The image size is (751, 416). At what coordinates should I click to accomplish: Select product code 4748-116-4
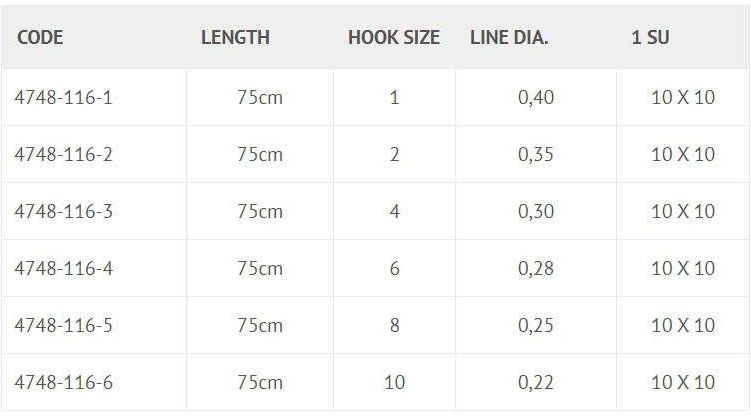click(x=63, y=268)
